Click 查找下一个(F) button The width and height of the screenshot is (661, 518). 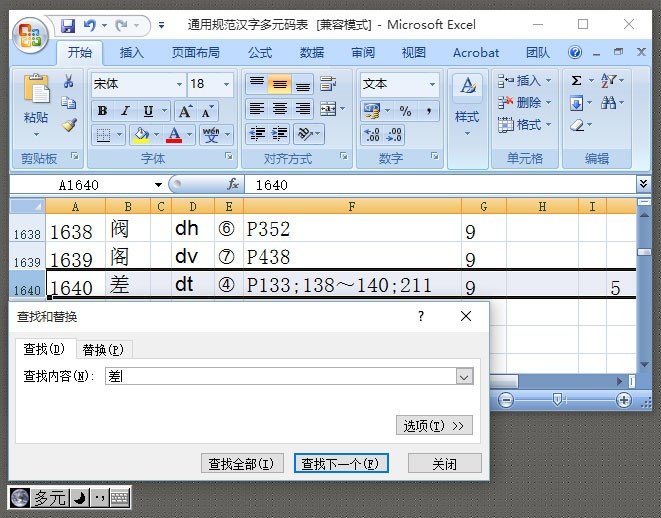(x=341, y=464)
